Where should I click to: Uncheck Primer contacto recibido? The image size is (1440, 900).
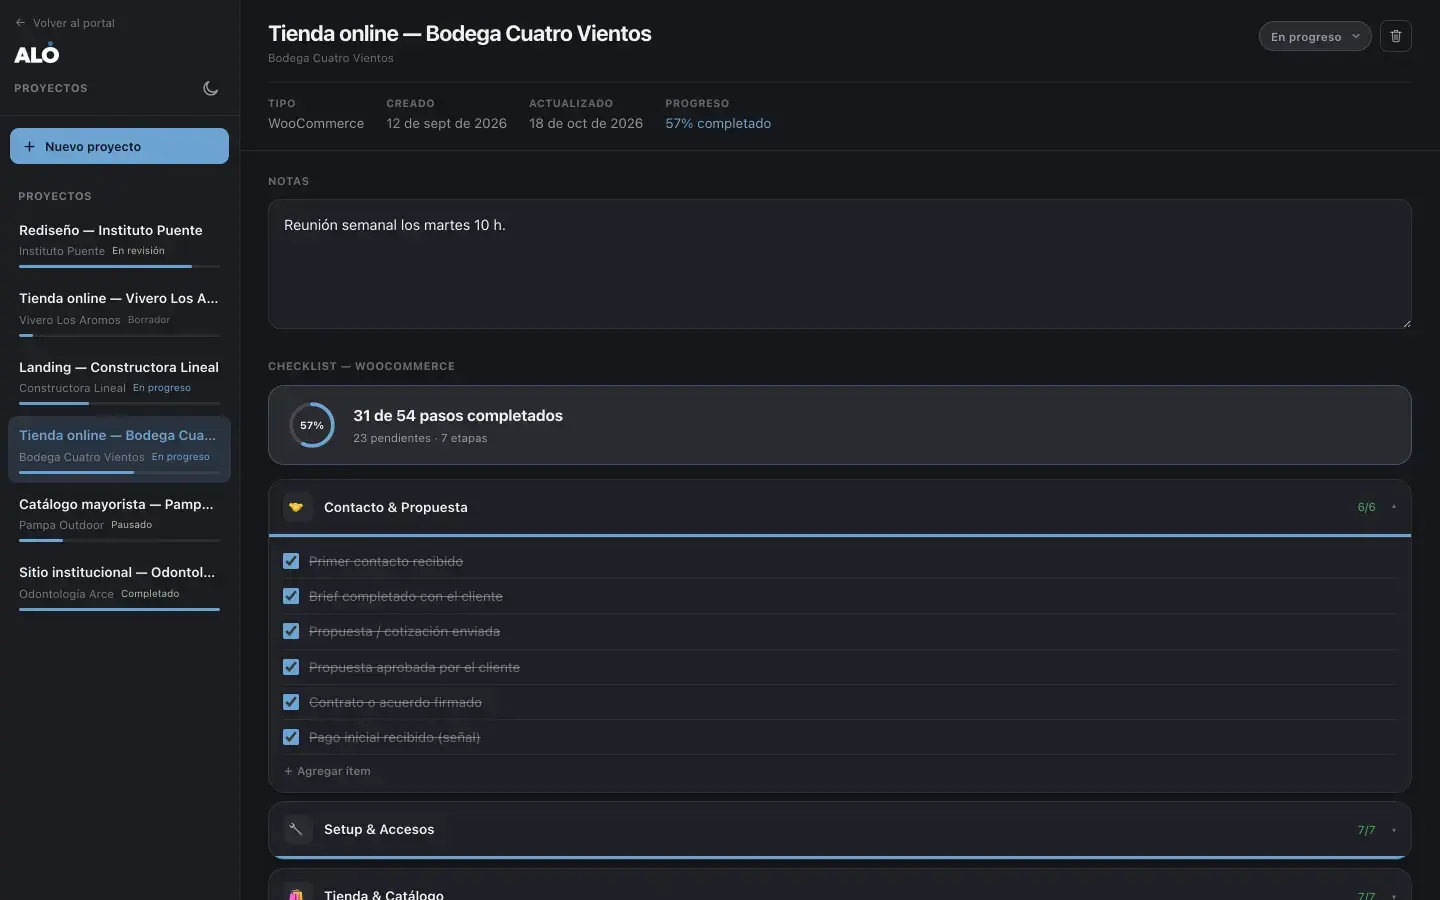[291, 561]
